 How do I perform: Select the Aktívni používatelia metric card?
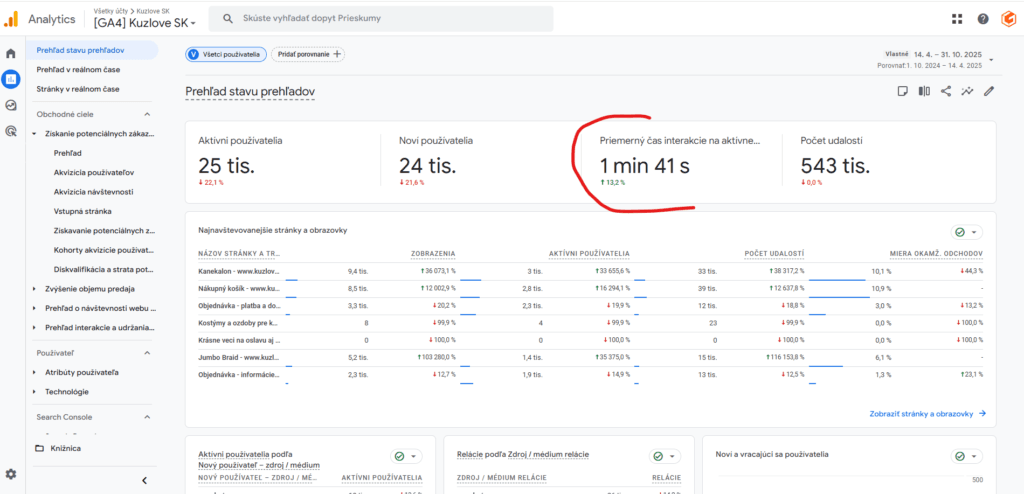point(283,161)
